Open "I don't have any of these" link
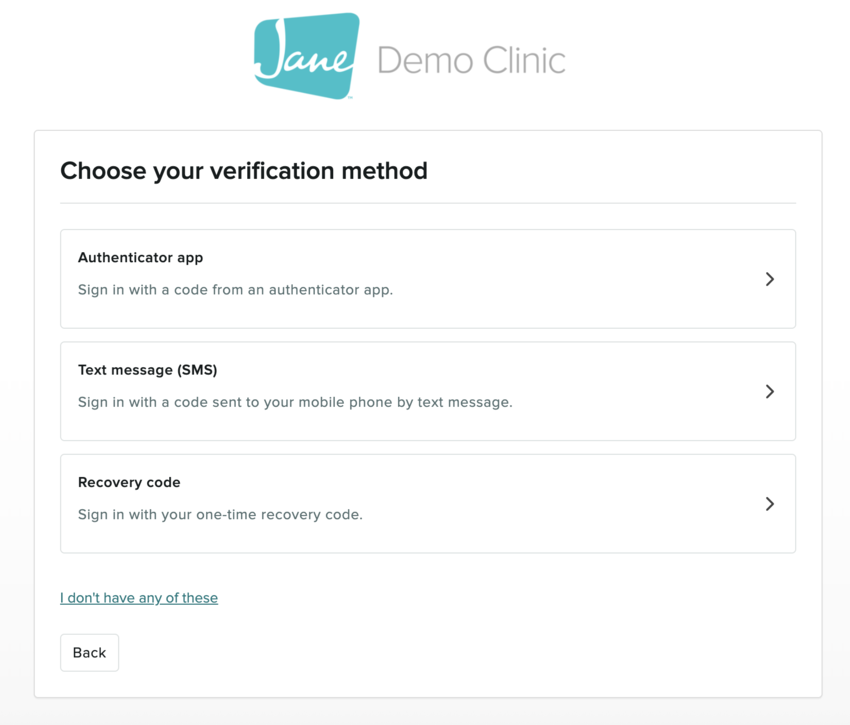The width and height of the screenshot is (850, 725). click(x=139, y=598)
